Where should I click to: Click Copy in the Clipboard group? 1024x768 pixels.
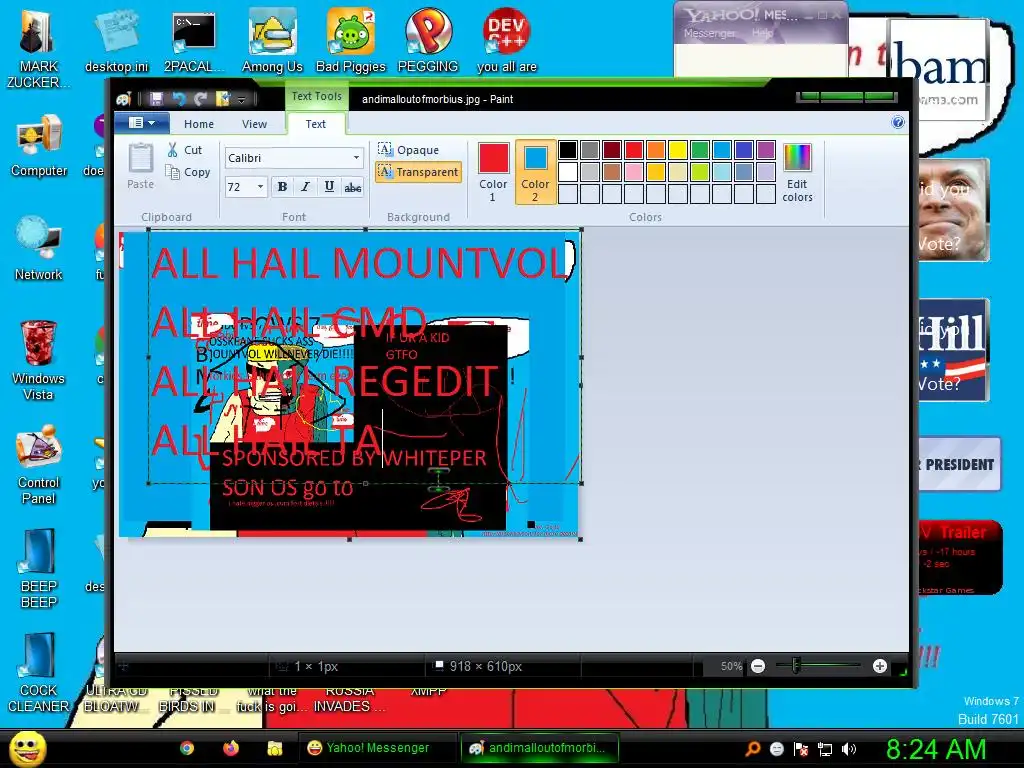point(188,172)
